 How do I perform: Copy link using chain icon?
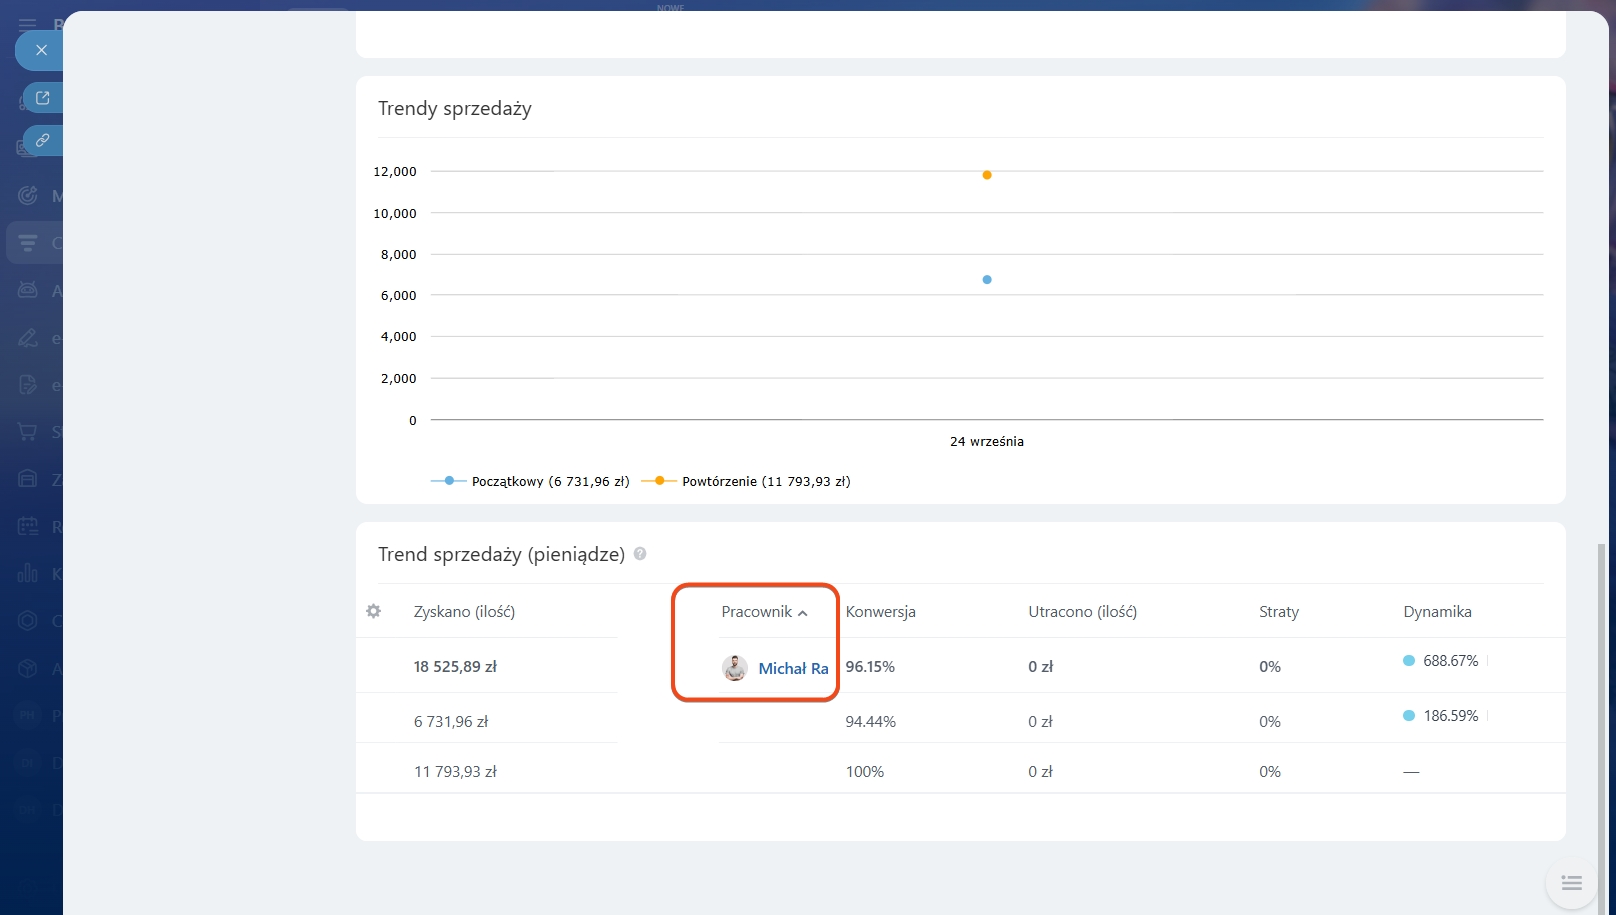43,141
